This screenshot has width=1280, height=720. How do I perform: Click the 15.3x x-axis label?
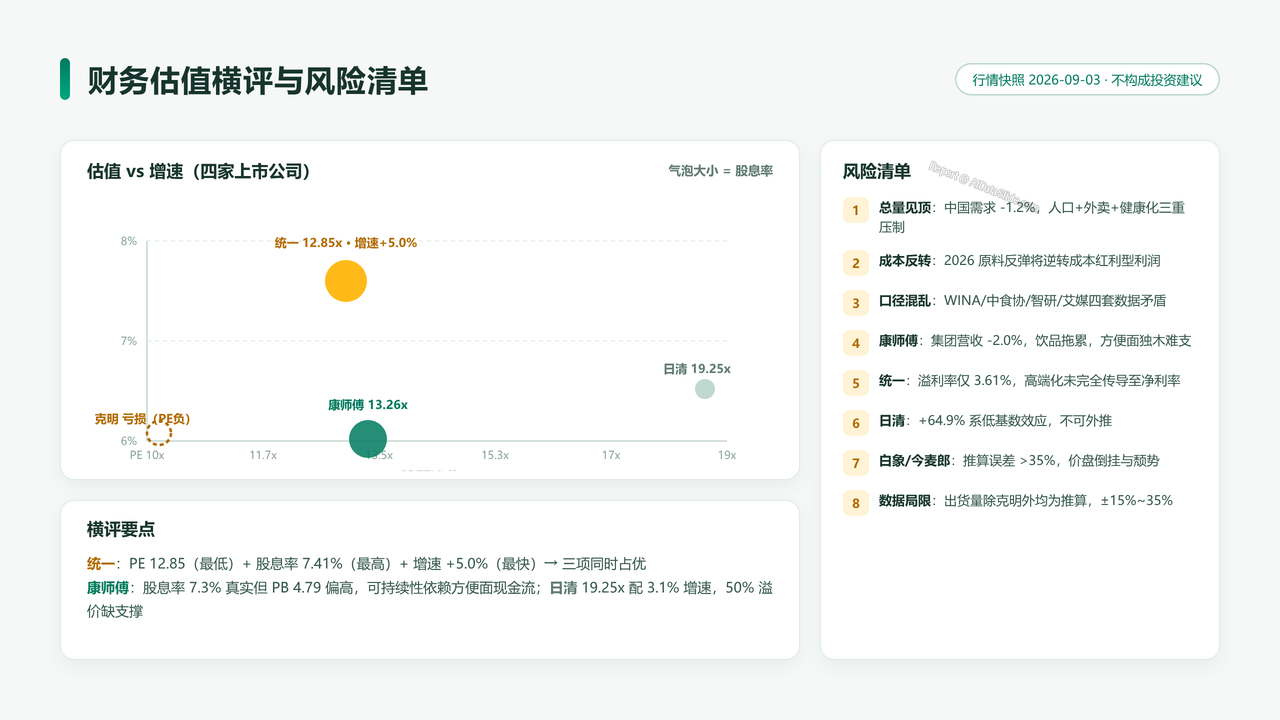point(495,455)
